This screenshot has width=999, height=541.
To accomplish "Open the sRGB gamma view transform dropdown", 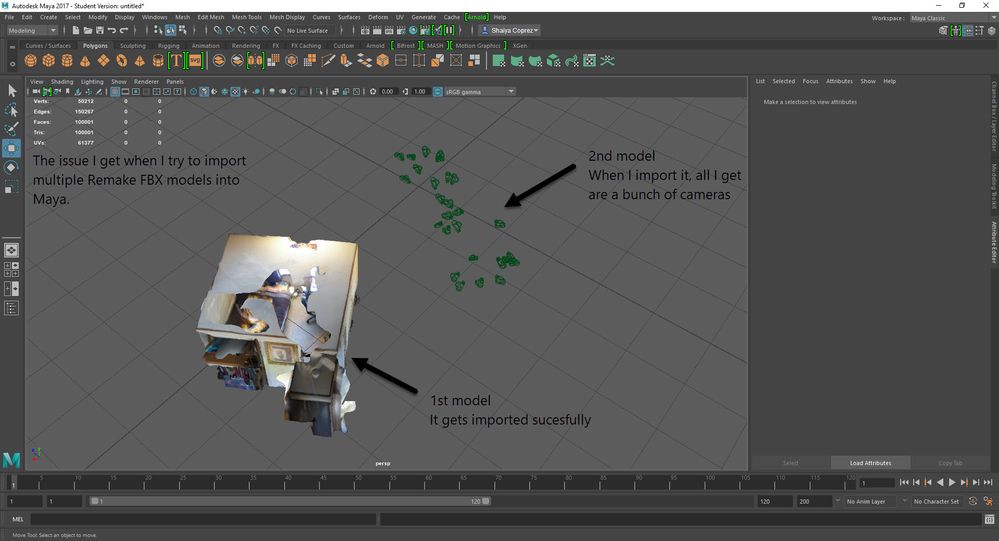I will (480, 92).
